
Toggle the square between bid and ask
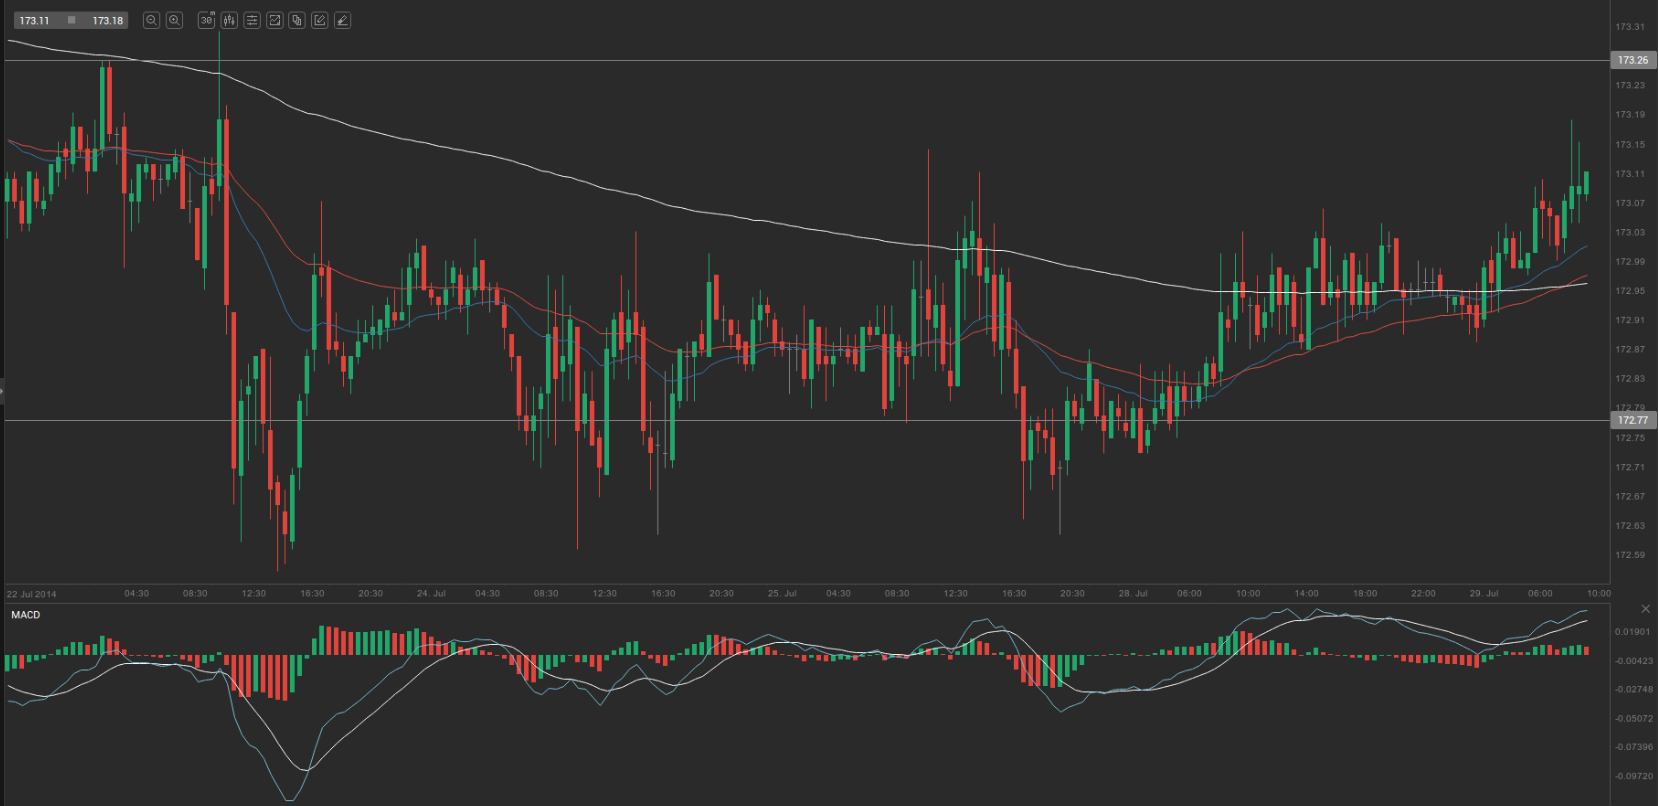[x=71, y=20]
